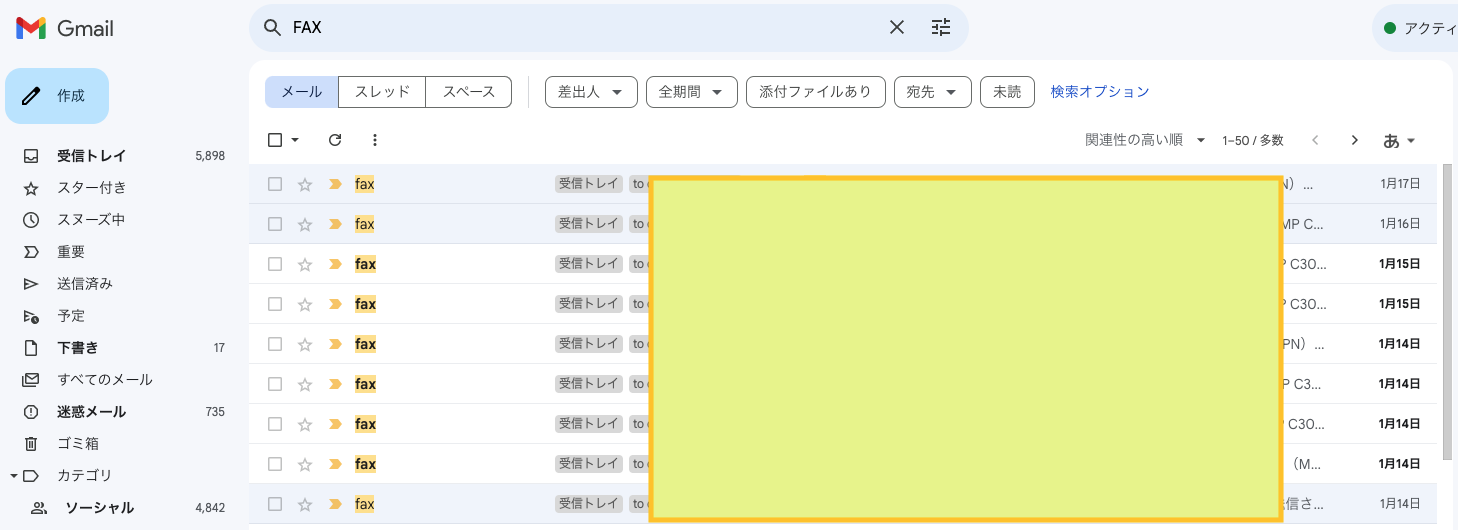Clear the search with the X icon

click(x=897, y=28)
